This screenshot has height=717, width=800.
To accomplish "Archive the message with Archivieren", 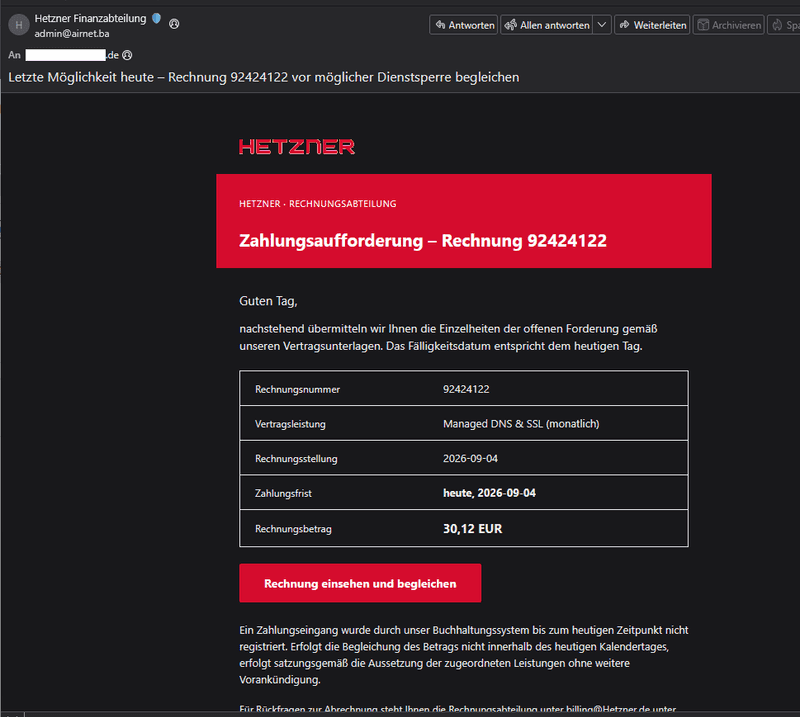I will pos(729,25).
